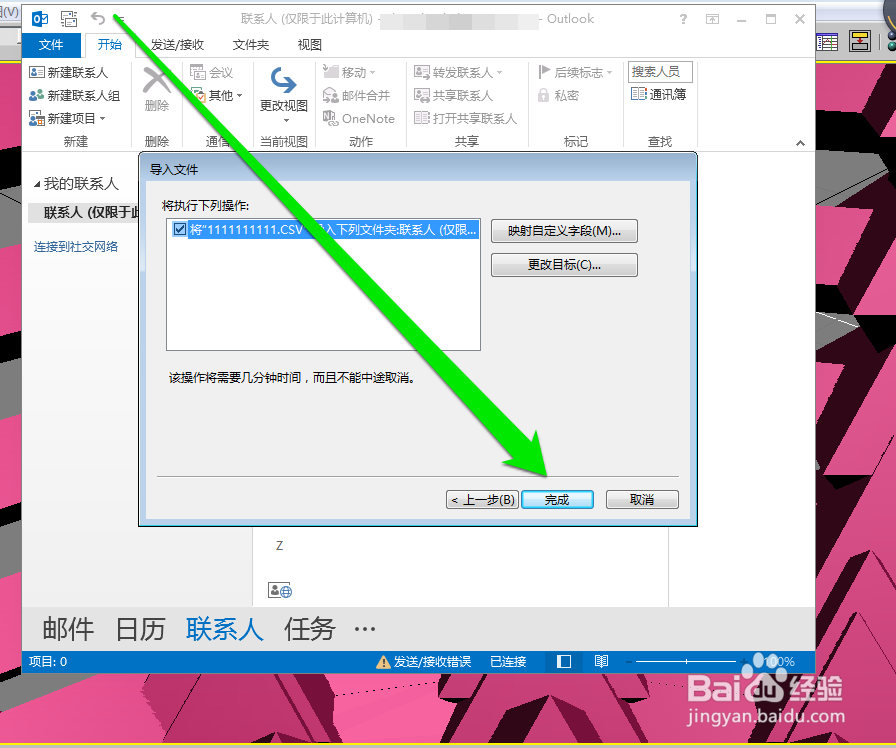The image size is (896, 748).
Task: Open the 移动 move dropdown
Action: (349, 73)
